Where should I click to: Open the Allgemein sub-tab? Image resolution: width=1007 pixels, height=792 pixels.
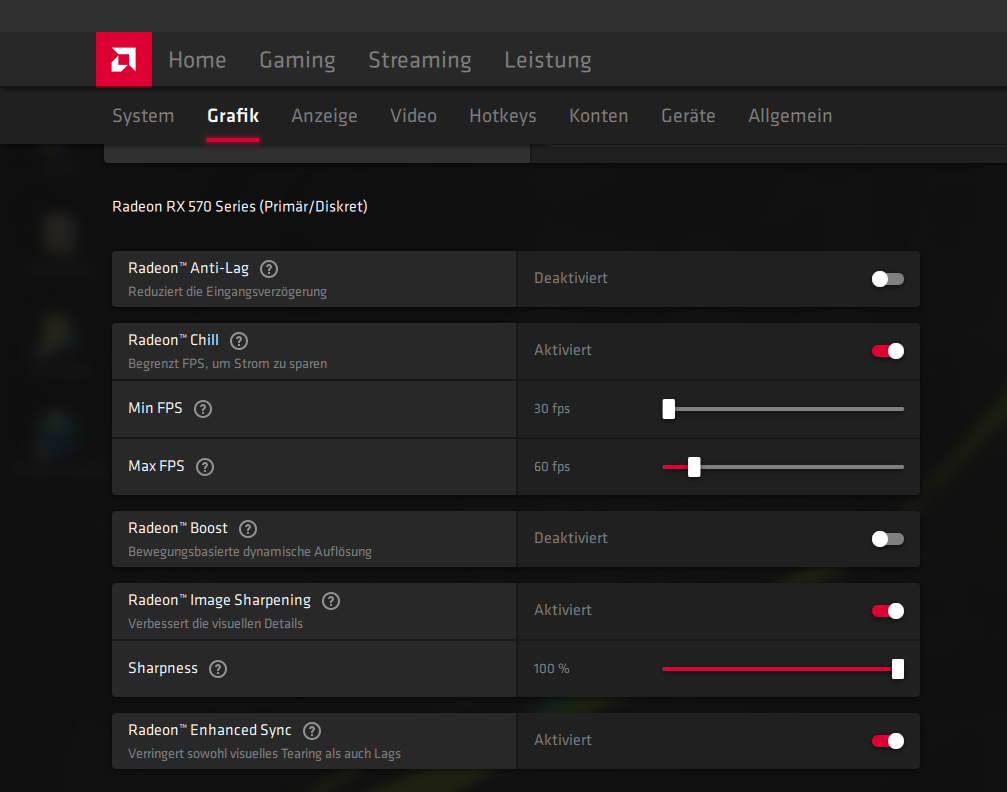[790, 116]
